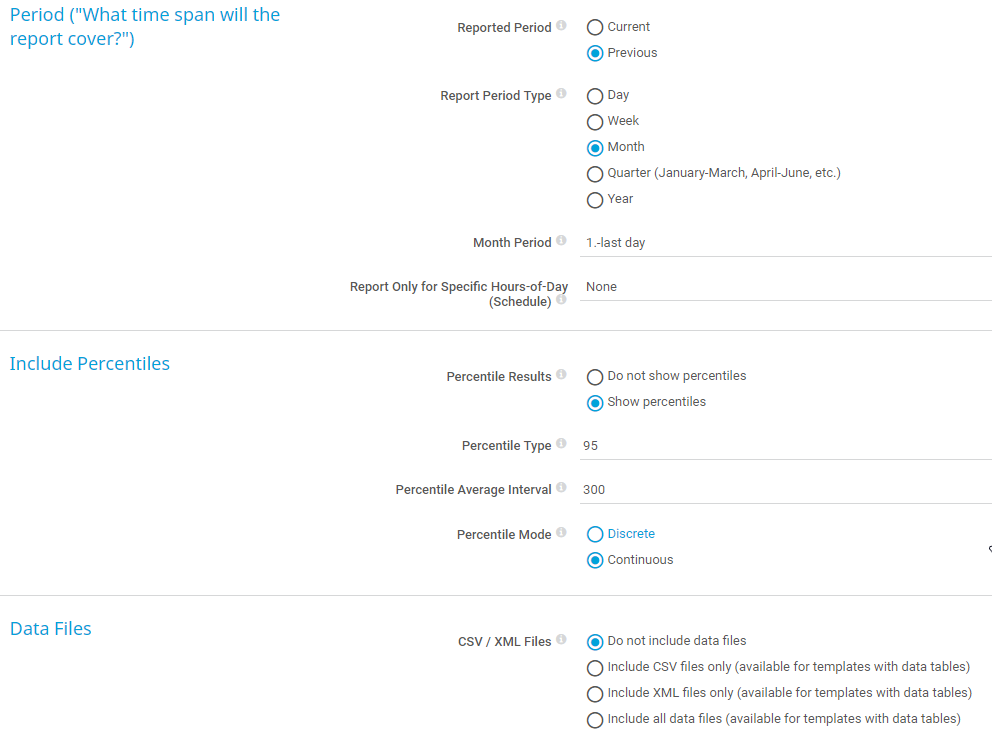Open the Percentile Results help icon
This screenshot has width=992, height=746.
pyautogui.click(x=563, y=372)
